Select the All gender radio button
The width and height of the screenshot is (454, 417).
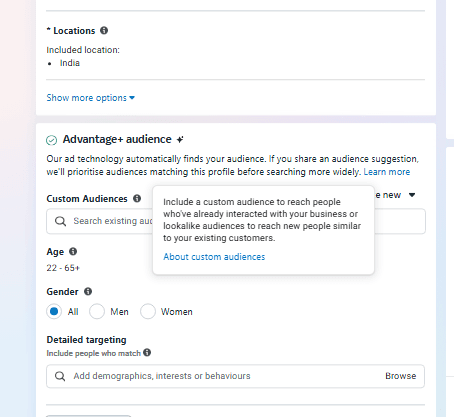[x=54, y=311]
